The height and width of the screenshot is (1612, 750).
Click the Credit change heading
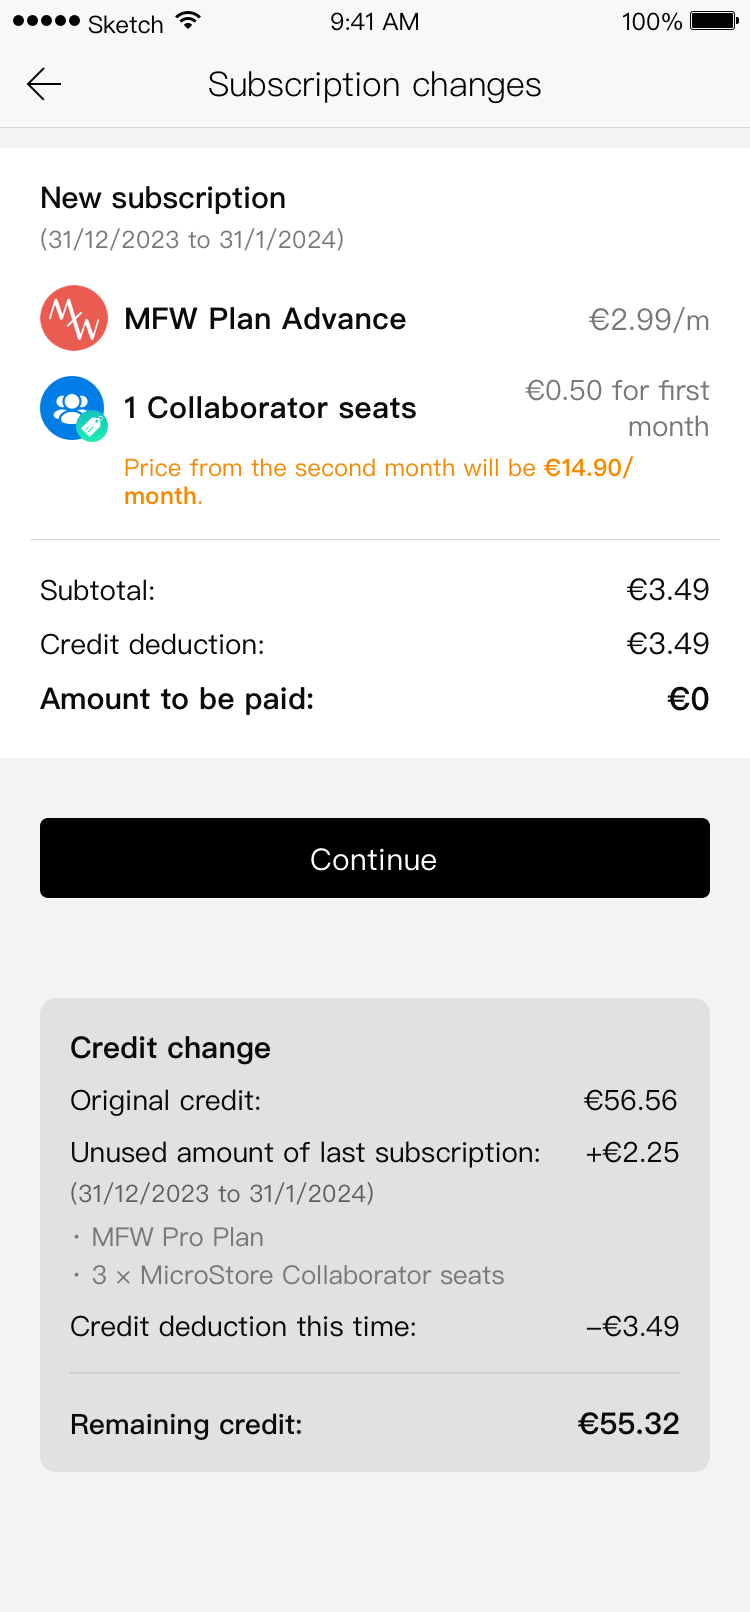pos(171,1048)
